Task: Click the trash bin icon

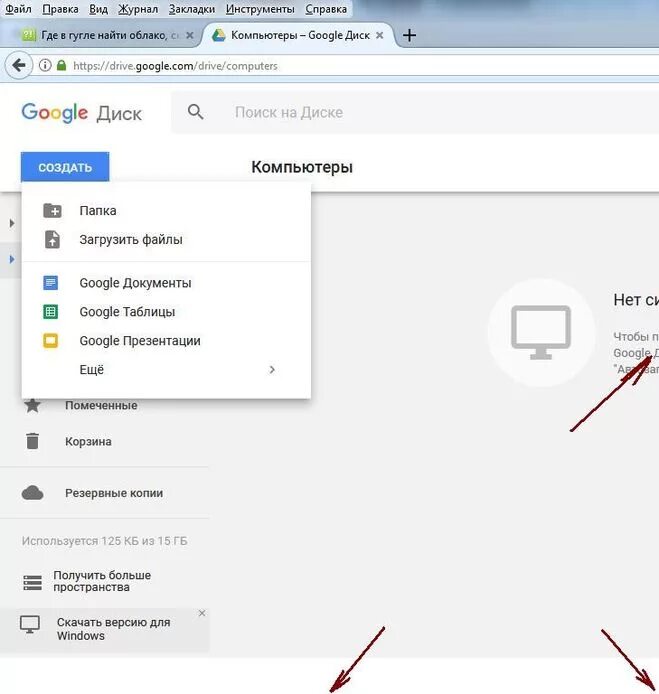Action: point(32,441)
